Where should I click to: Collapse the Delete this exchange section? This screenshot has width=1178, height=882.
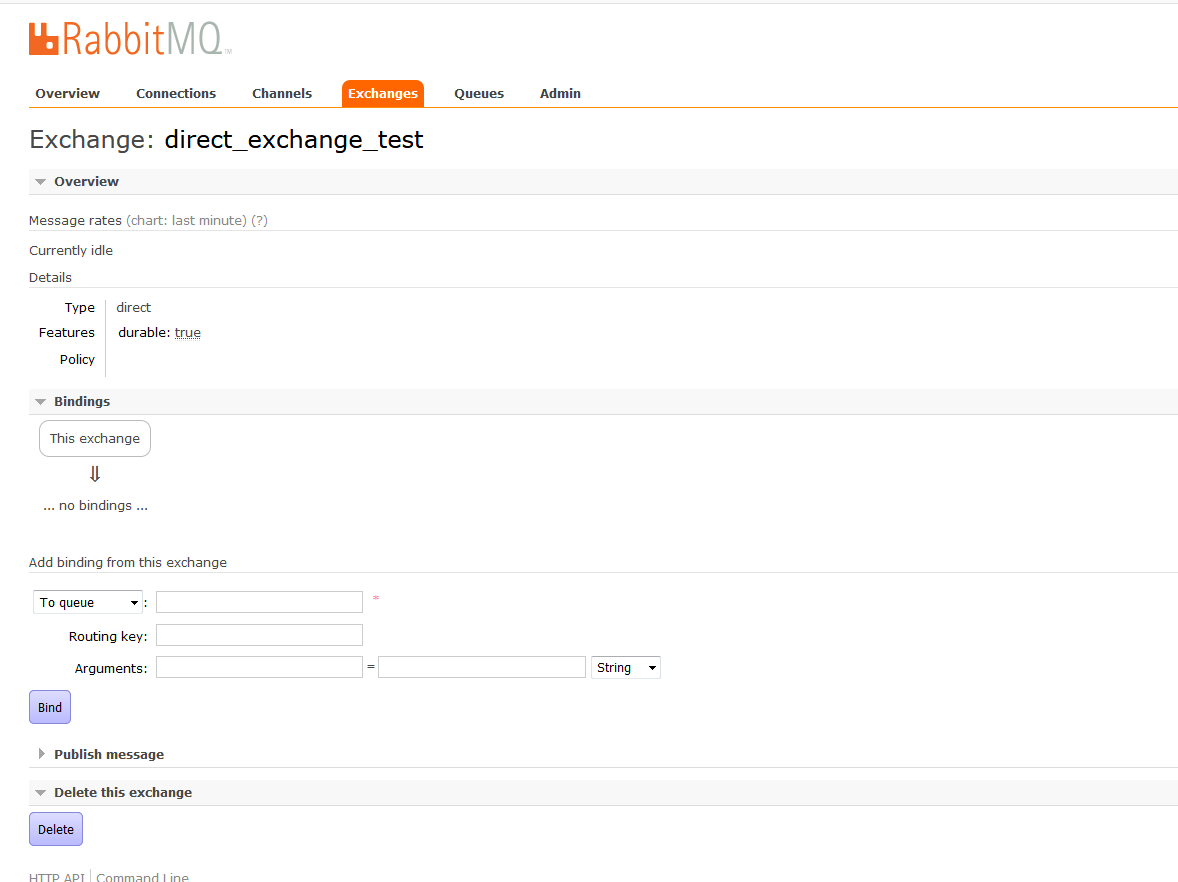tap(122, 791)
